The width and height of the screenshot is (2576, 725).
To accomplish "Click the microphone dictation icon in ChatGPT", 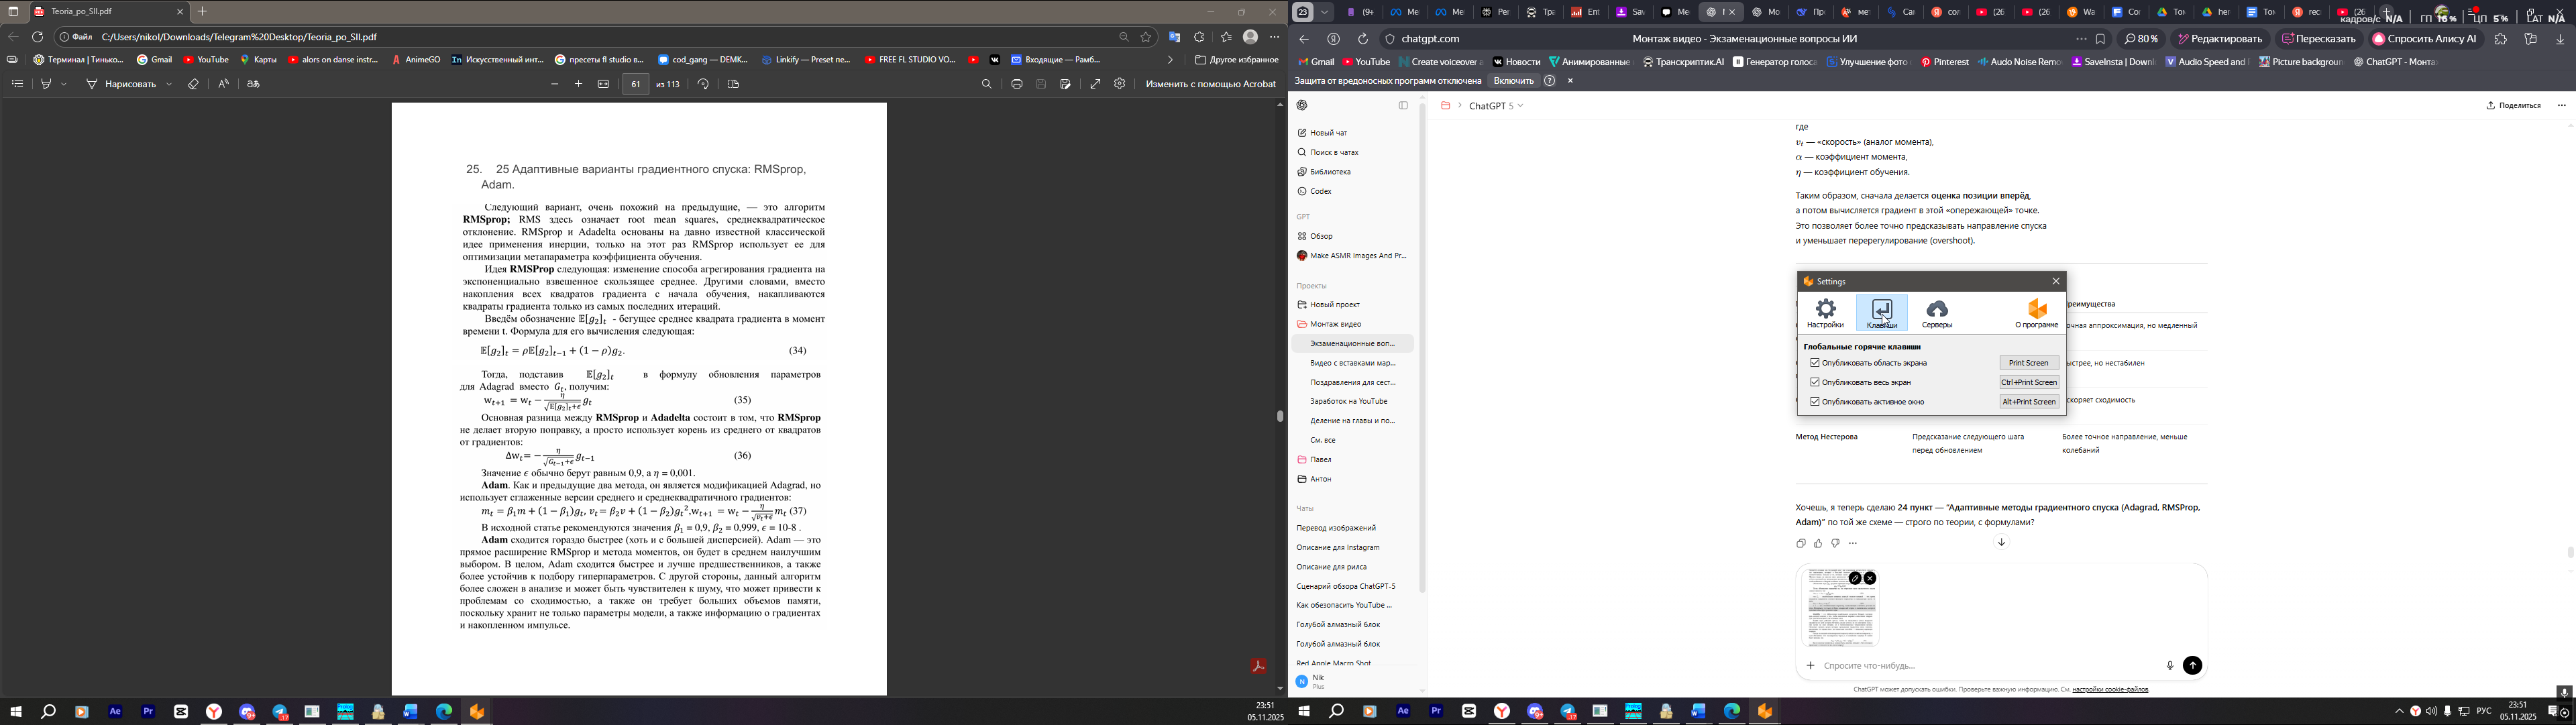I will (x=2169, y=666).
